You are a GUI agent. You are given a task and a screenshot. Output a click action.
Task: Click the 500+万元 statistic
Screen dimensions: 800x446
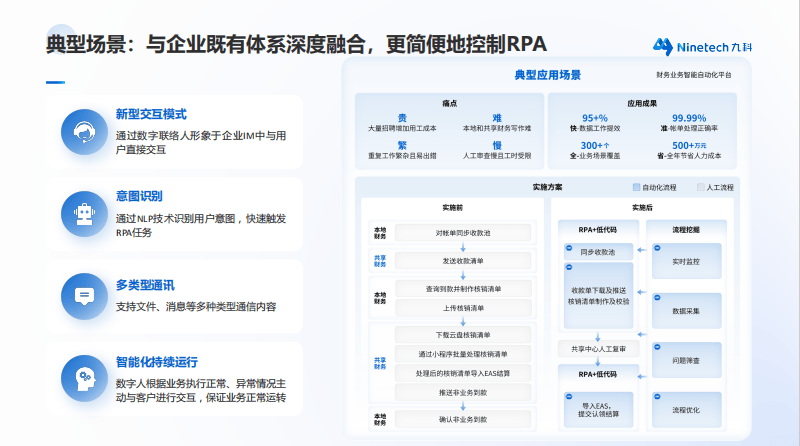coord(689,145)
